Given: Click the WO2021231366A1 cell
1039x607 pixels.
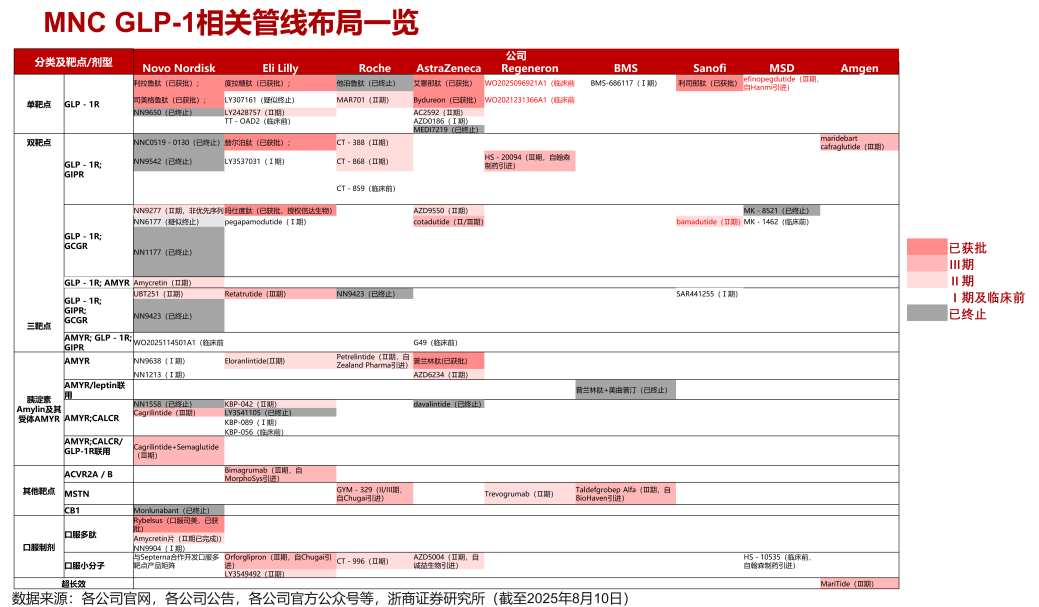Looking at the screenshot, I should point(529,100).
